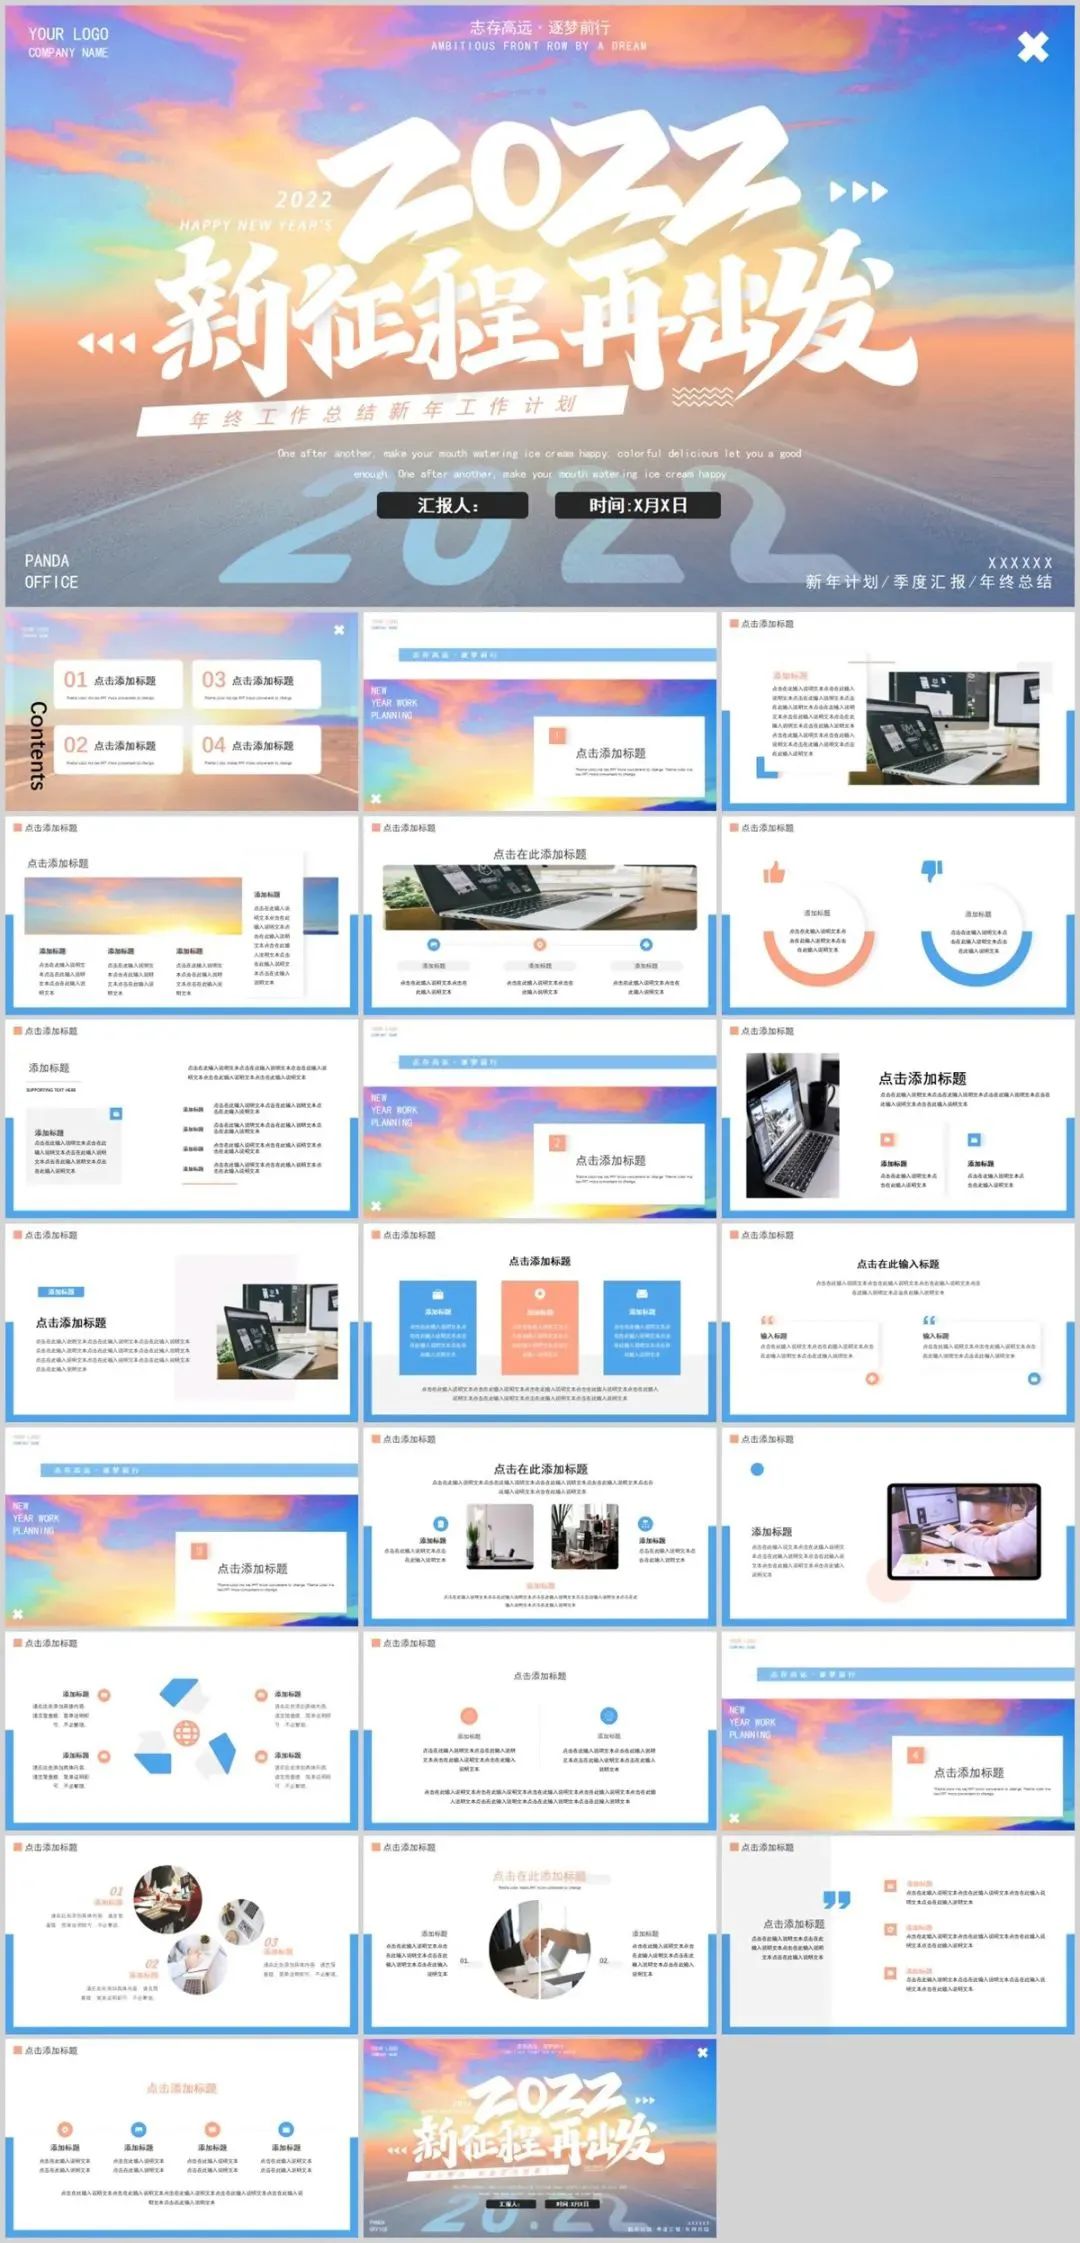Select the 时间:X月X日 black label box
Screen dimensions: 1080x2243
click(x=637, y=505)
